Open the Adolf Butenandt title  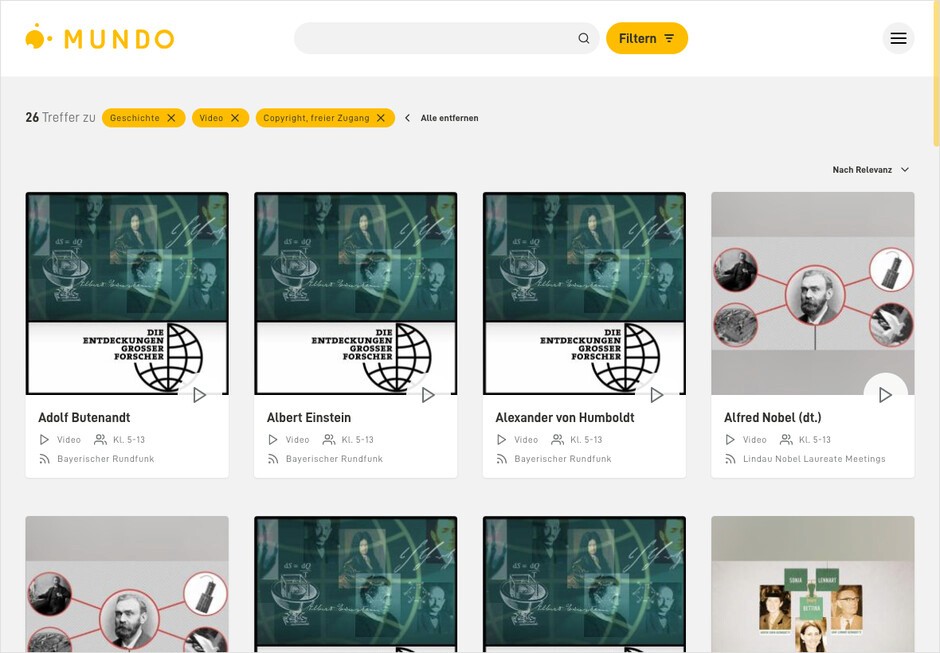tap(84, 417)
